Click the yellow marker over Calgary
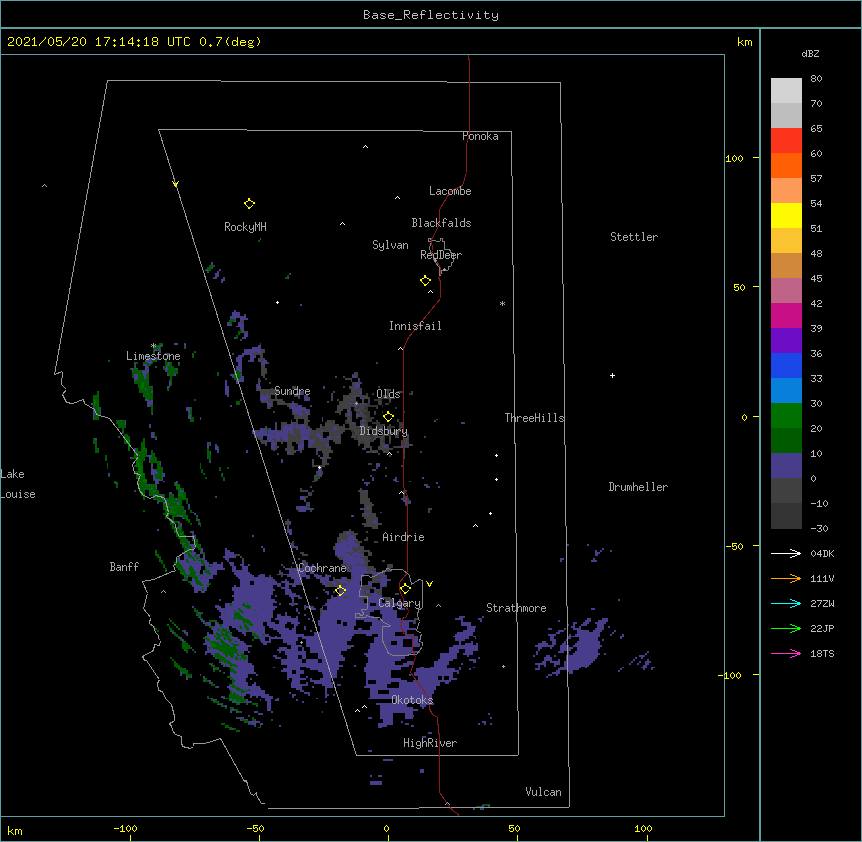Image resolution: width=862 pixels, height=842 pixels. [405, 589]
